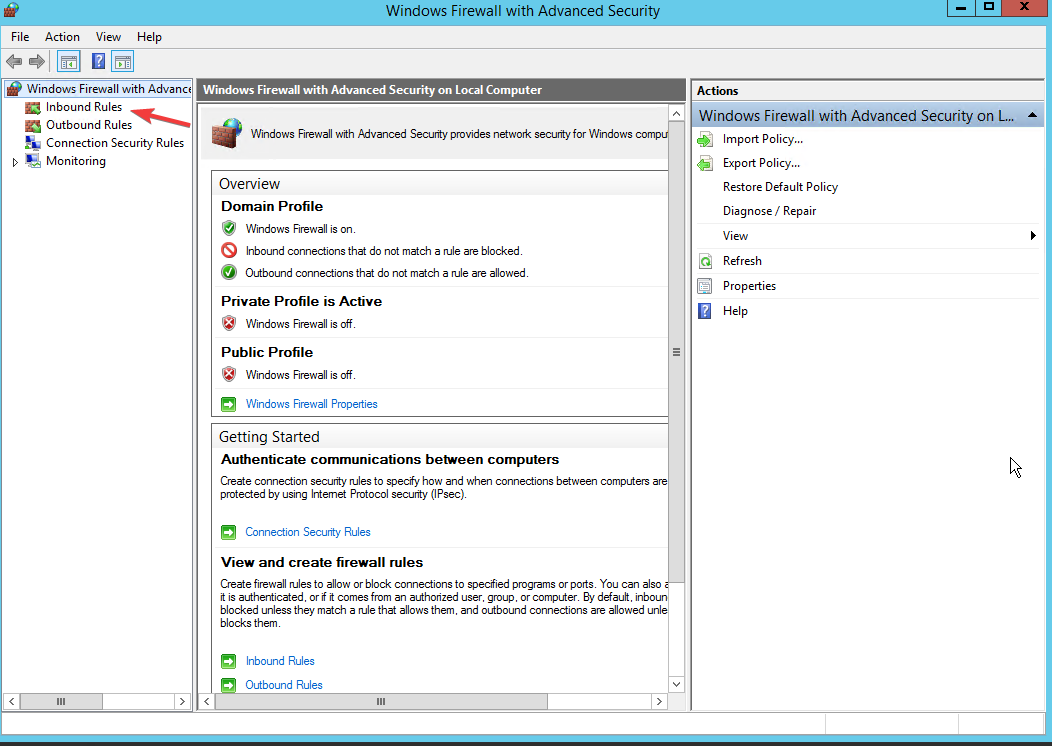
Task: Toggle Show/Hide Console Tree toolbar icon
Action: 68,62
